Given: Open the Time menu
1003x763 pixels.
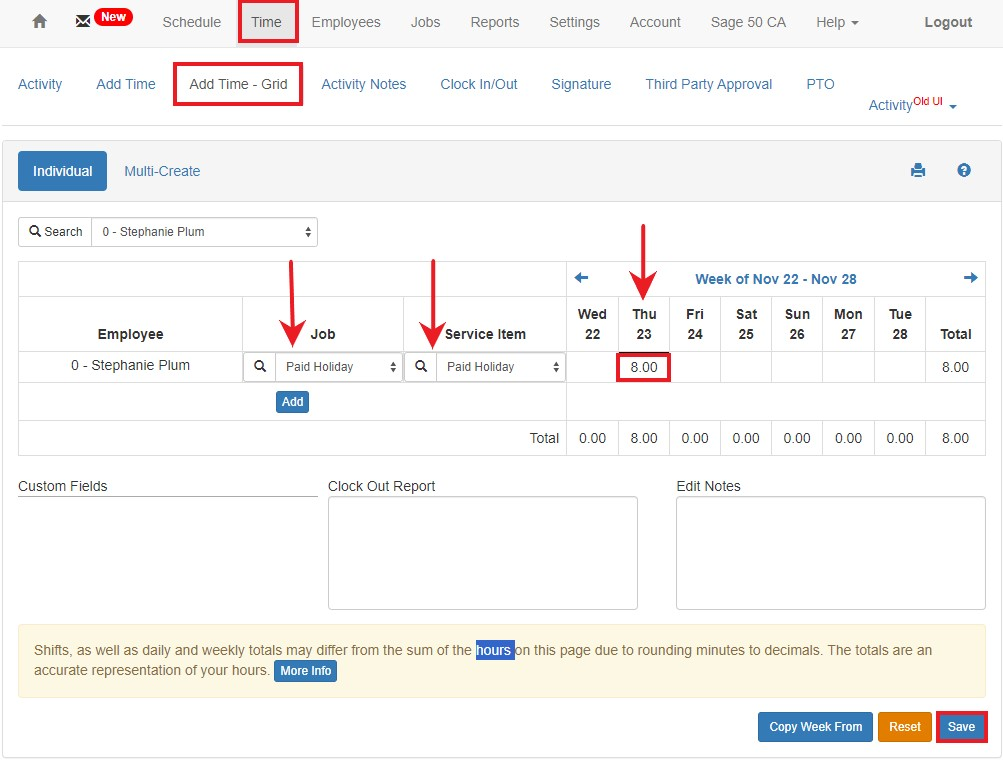Looking at the screenshot, I should (266, 22).
